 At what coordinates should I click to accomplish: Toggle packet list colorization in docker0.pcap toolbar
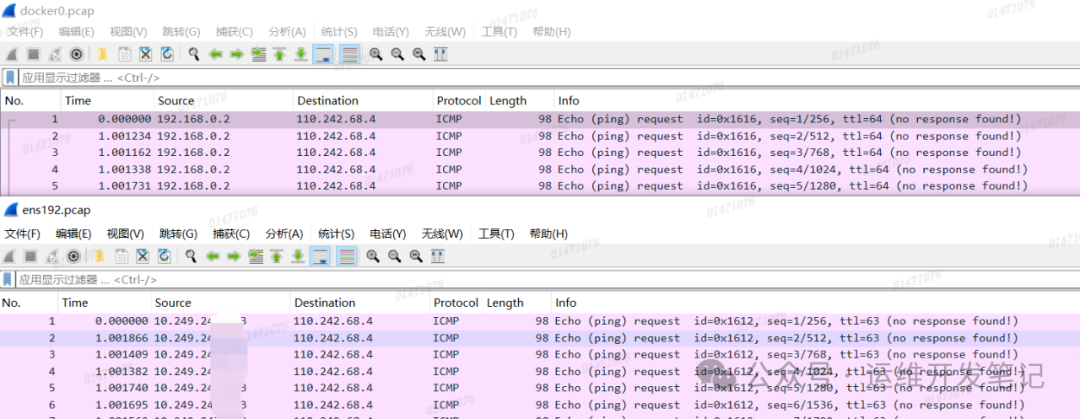click(x=348, y=54)
